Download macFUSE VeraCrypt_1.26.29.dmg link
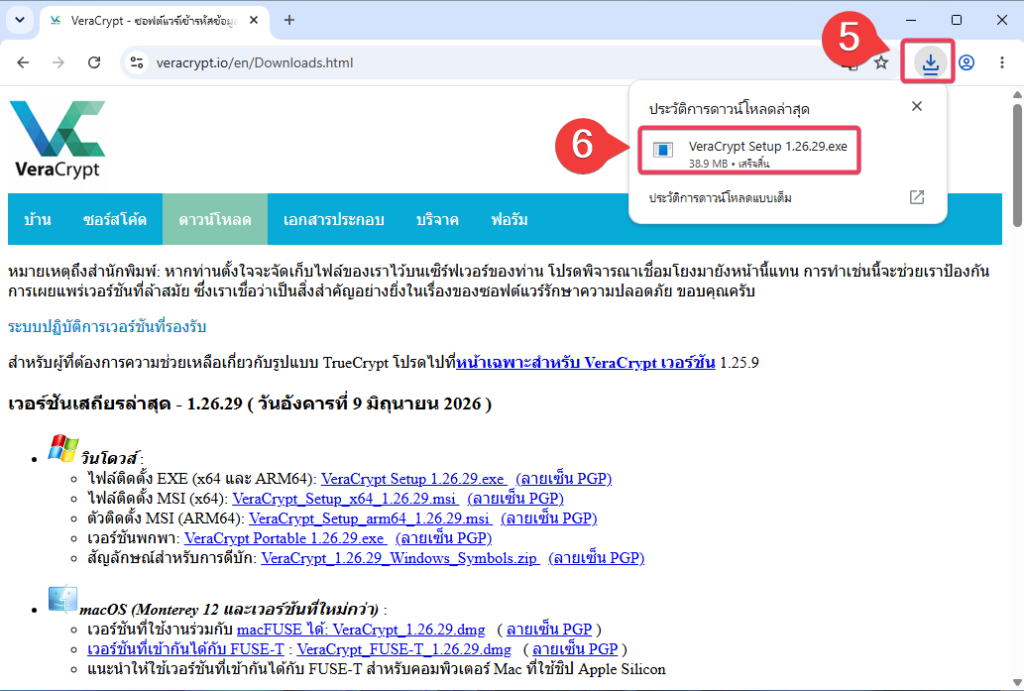Viewport: 1024px width, 691px height. 361,630
